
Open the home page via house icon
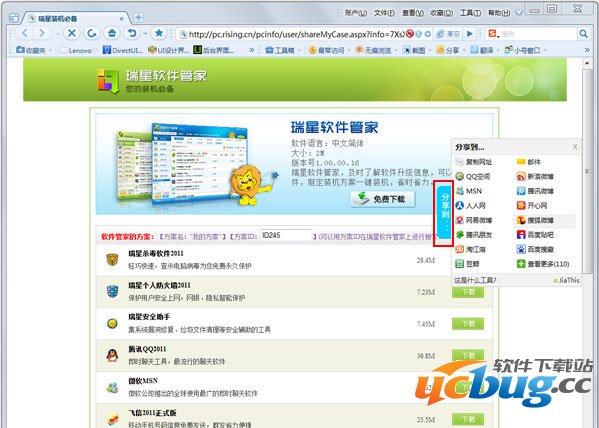click(x=112, y=34)
